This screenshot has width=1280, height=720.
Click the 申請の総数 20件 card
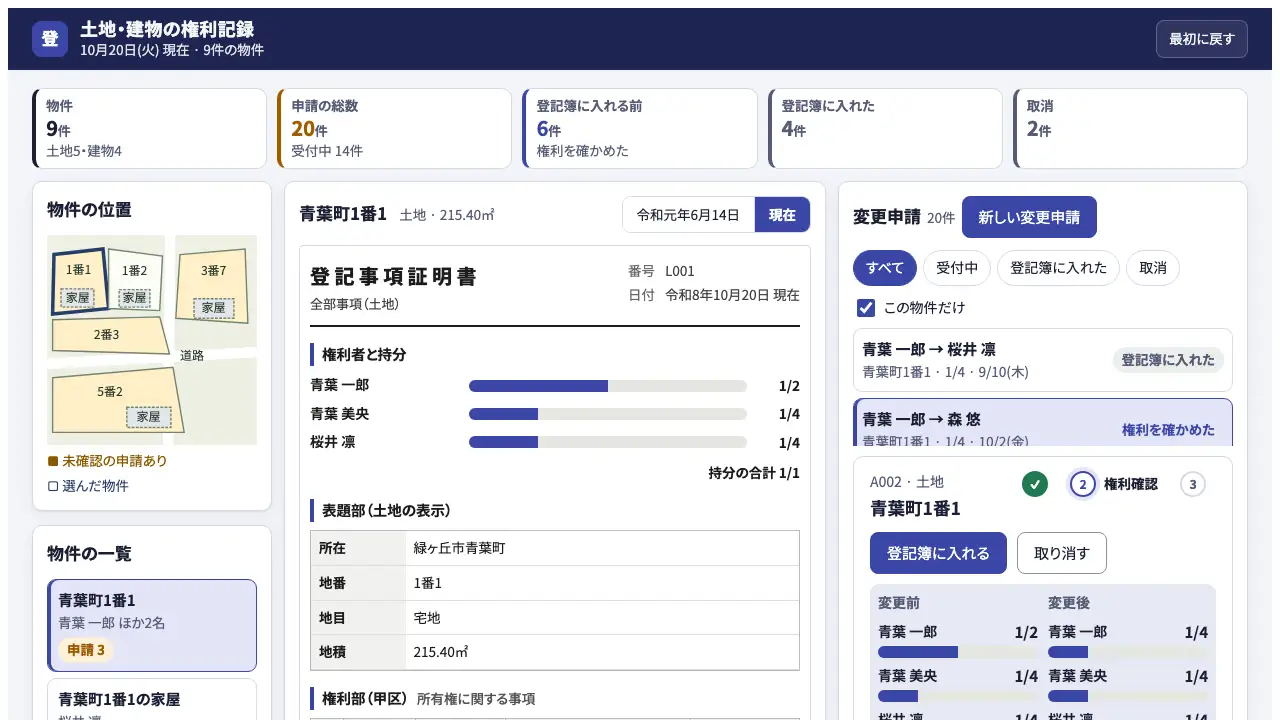[x=395, y=128]
